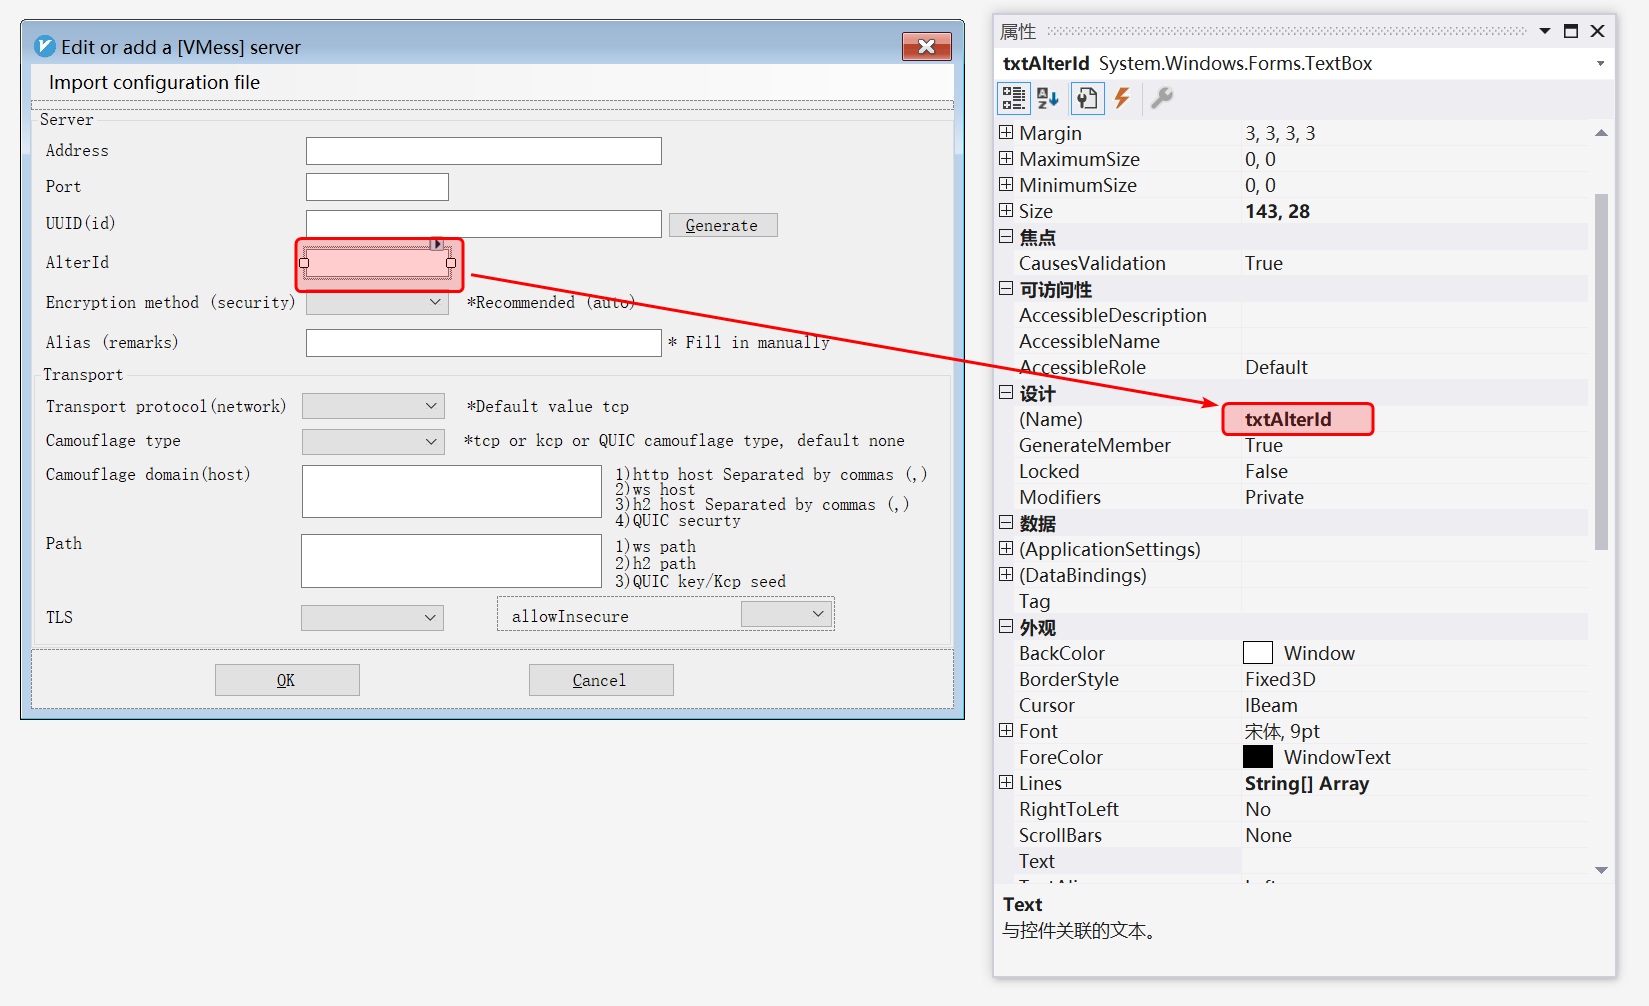This screenshot has width=1649, height=1006.
Task: Click the Address input field
Action: [x=483, y=151]
